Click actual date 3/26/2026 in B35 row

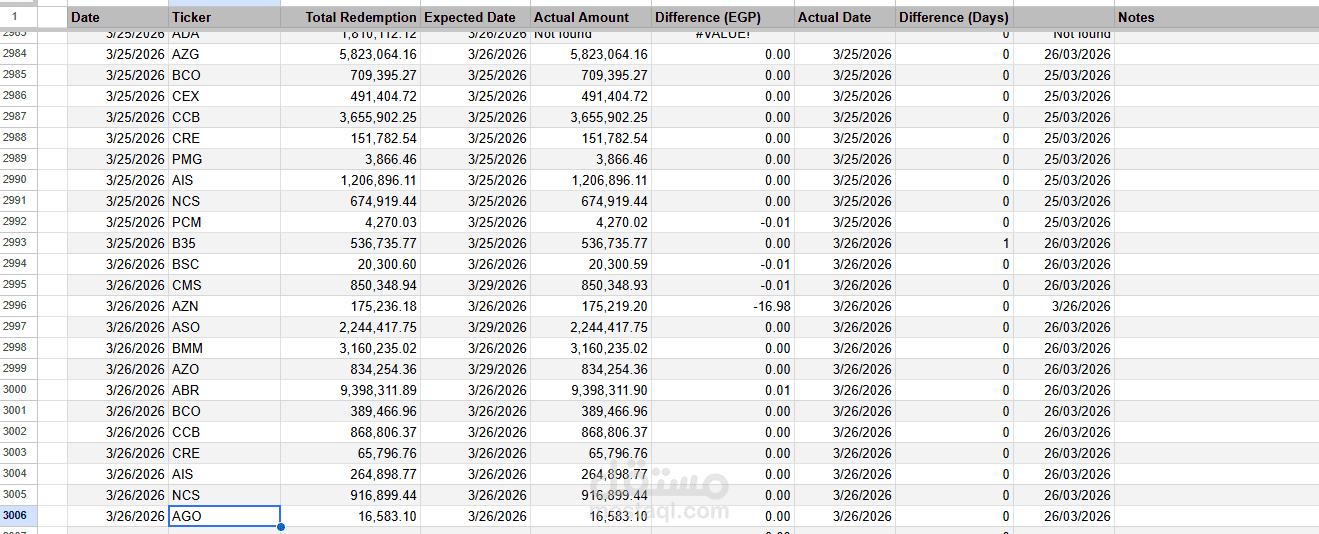coord(844,243)
